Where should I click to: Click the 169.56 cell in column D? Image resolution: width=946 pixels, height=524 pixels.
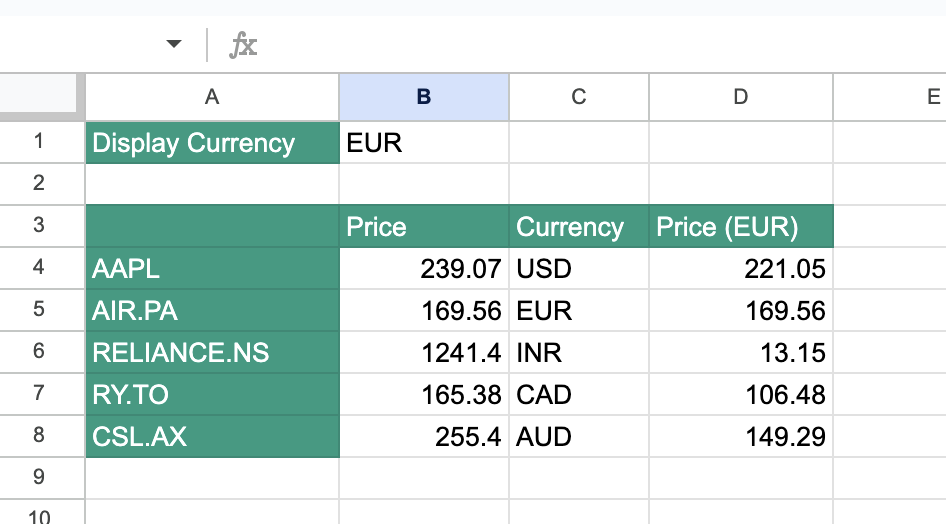(741, 310)
